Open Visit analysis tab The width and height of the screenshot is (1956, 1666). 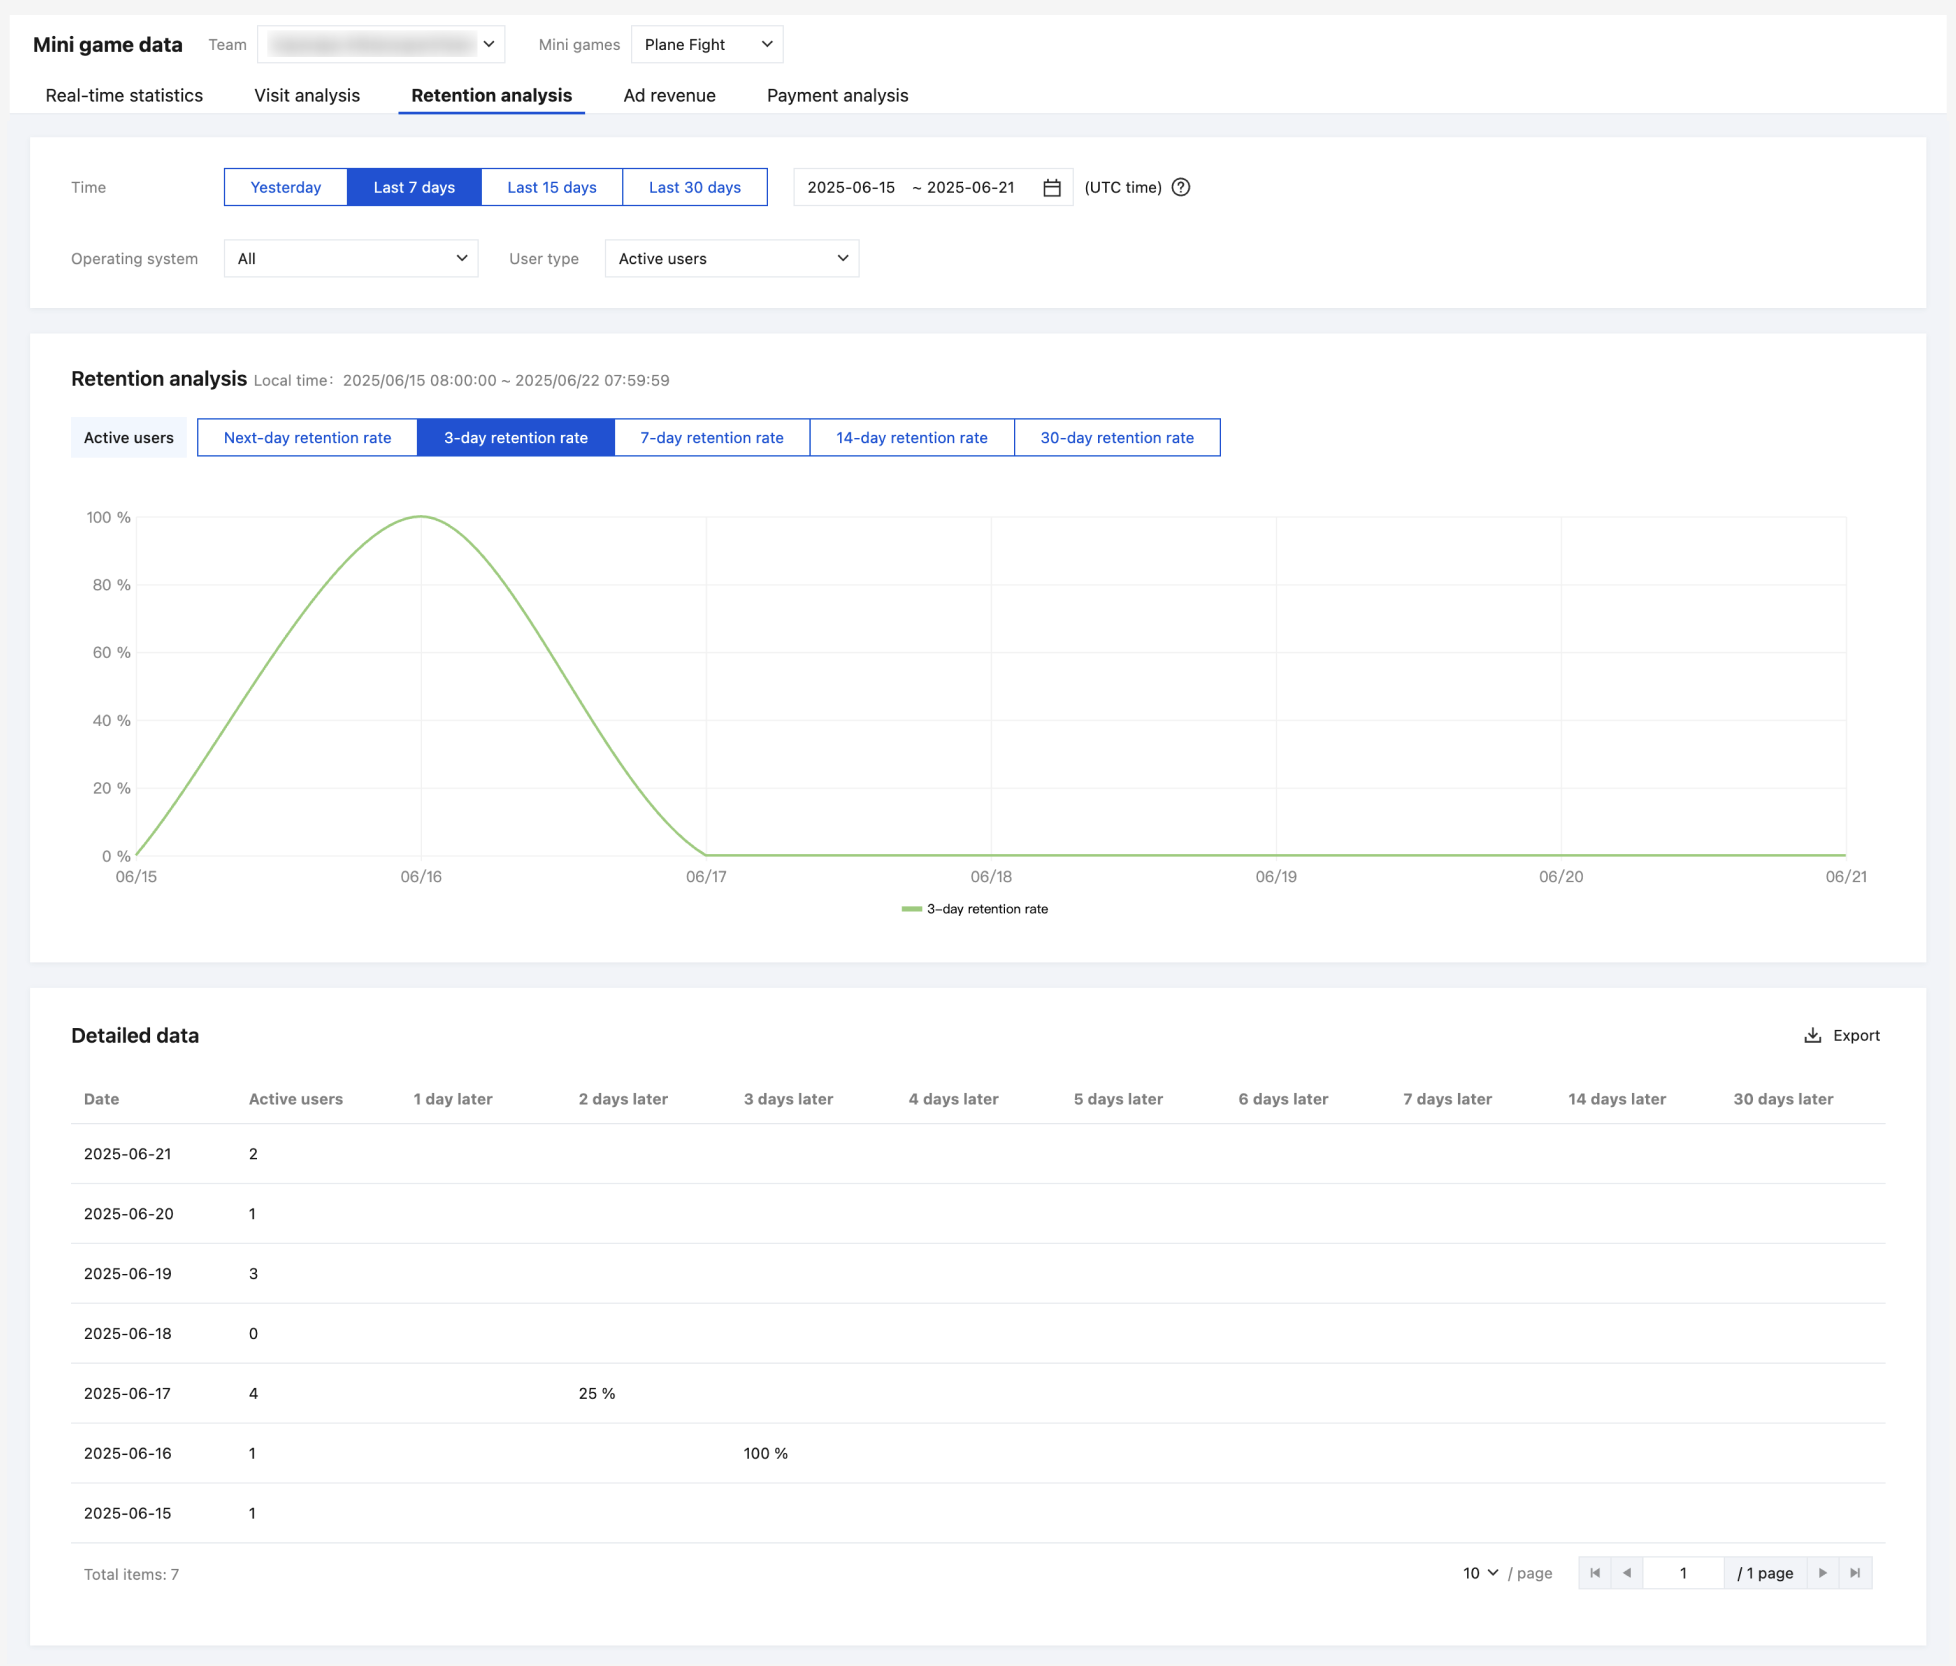click(306, 96)
